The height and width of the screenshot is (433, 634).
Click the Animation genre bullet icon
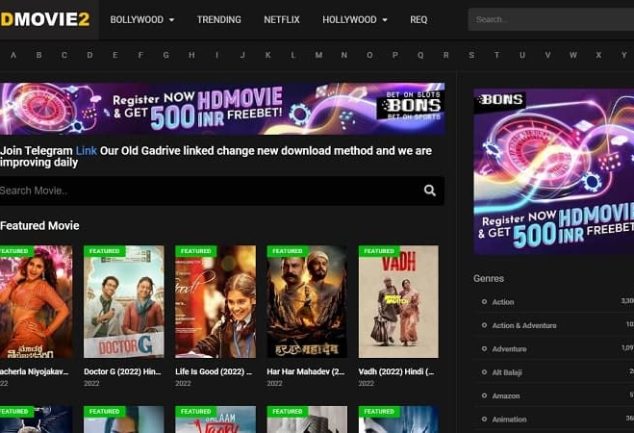(484, 419)
